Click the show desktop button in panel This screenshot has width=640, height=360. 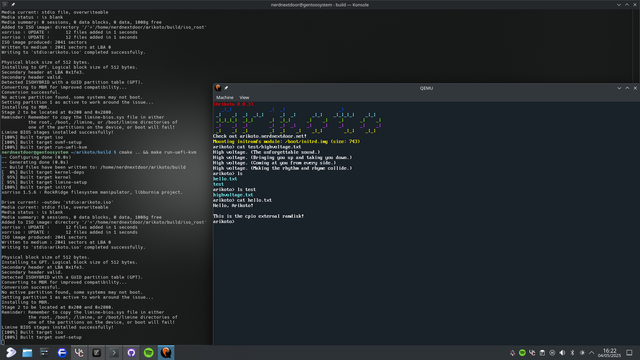click(629, 353)
